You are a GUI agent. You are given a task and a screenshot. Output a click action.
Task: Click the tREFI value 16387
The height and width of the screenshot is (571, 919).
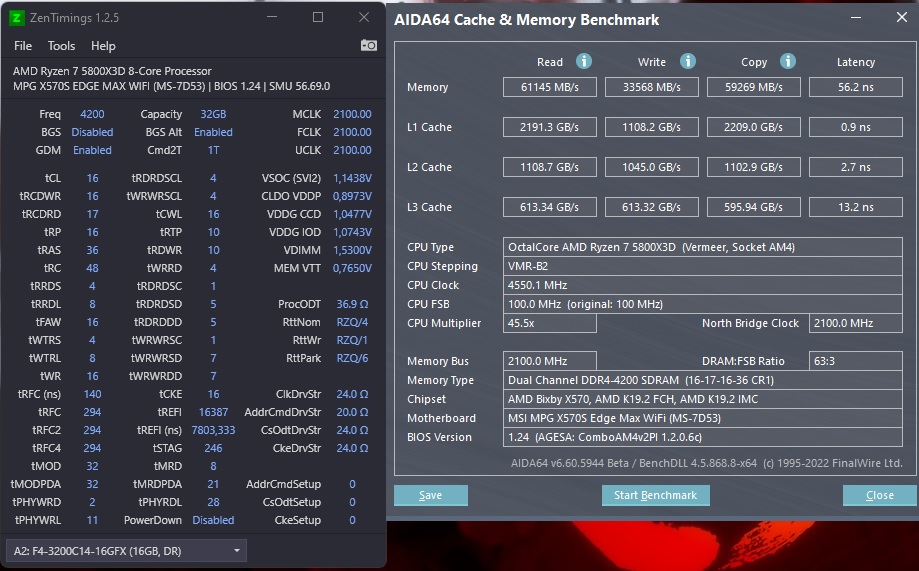[213, 412]
